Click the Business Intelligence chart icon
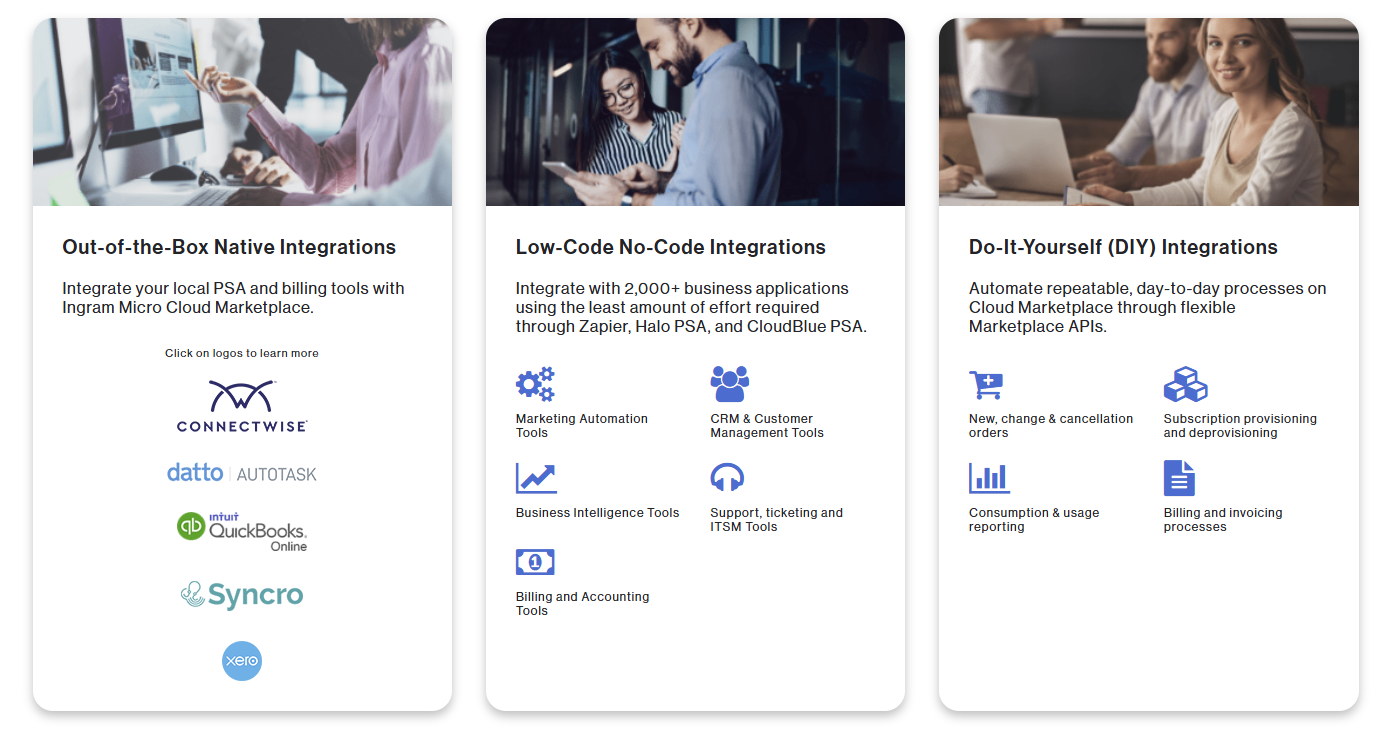This screenshot has width=1377, height=730. (536, 478)
